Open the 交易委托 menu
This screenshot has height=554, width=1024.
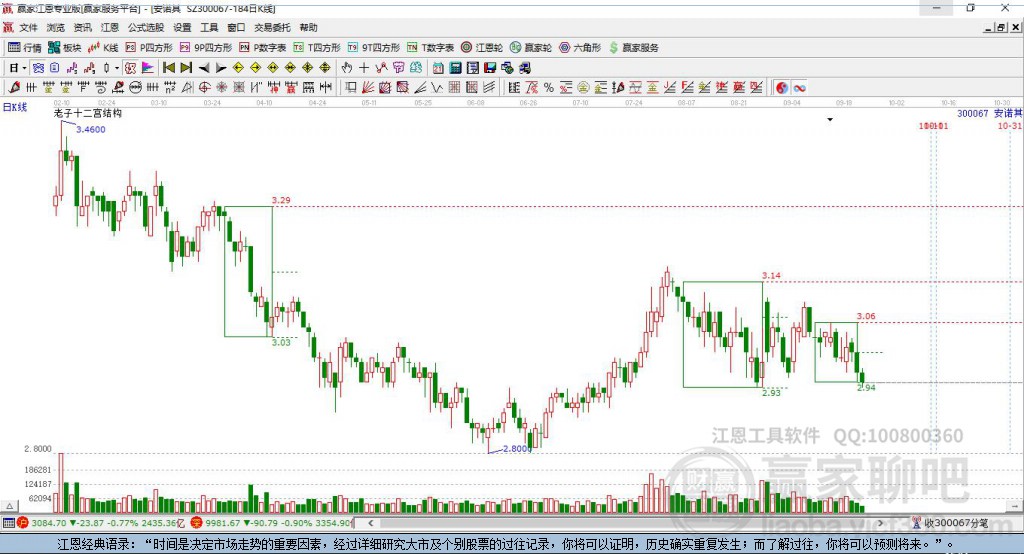[272, 27]
